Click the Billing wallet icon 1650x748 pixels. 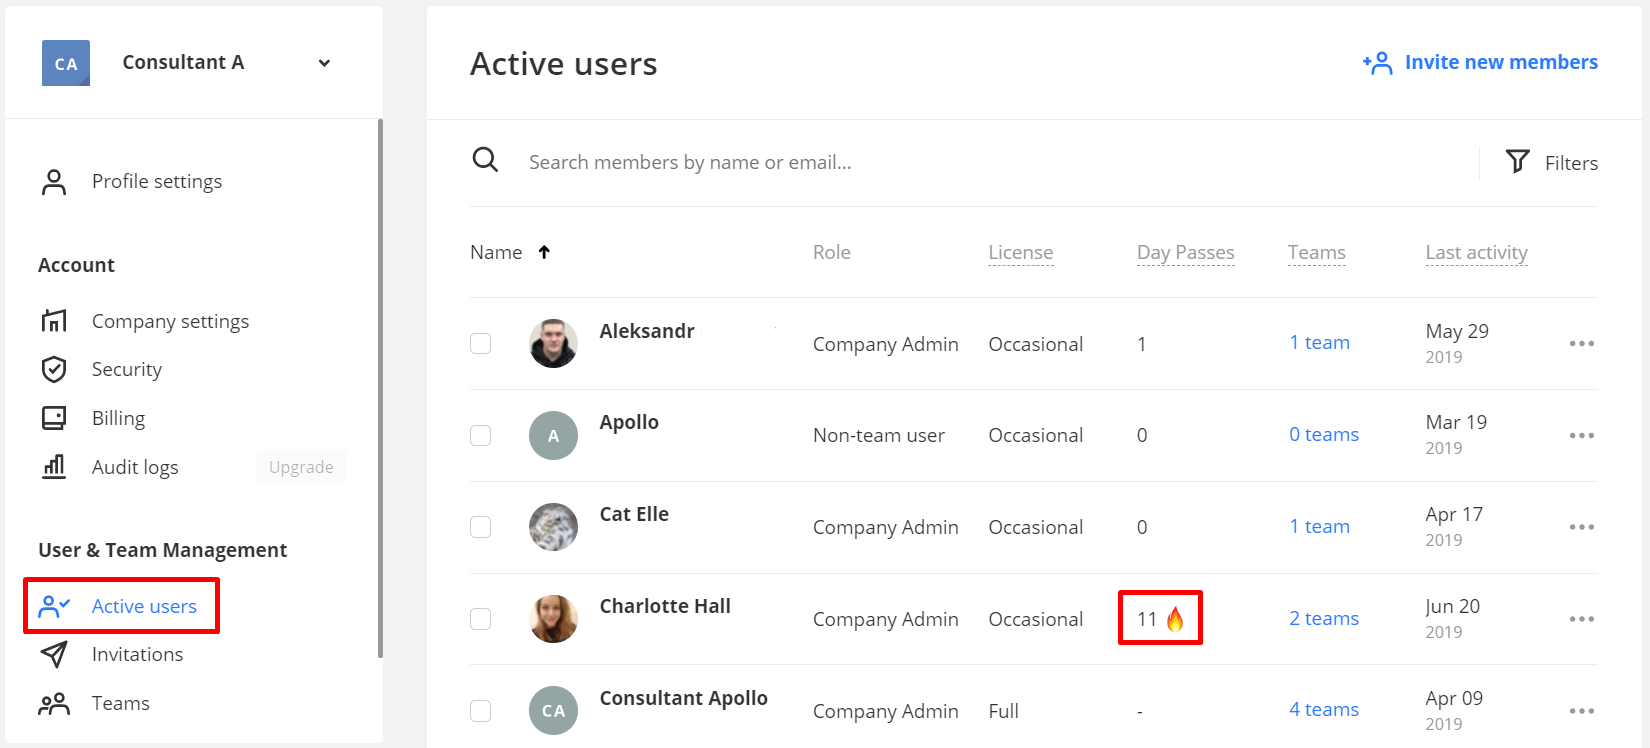[54, 418]
